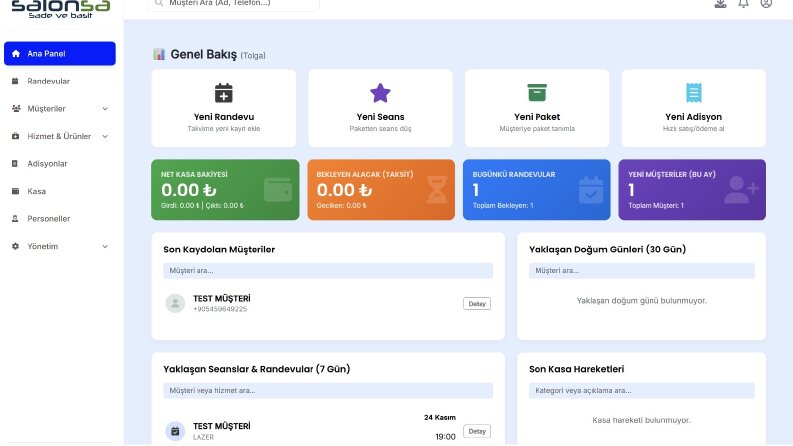Screen dimensions: 793x446
Task: Click the Yeni Seans star icon
Action: 380,93
